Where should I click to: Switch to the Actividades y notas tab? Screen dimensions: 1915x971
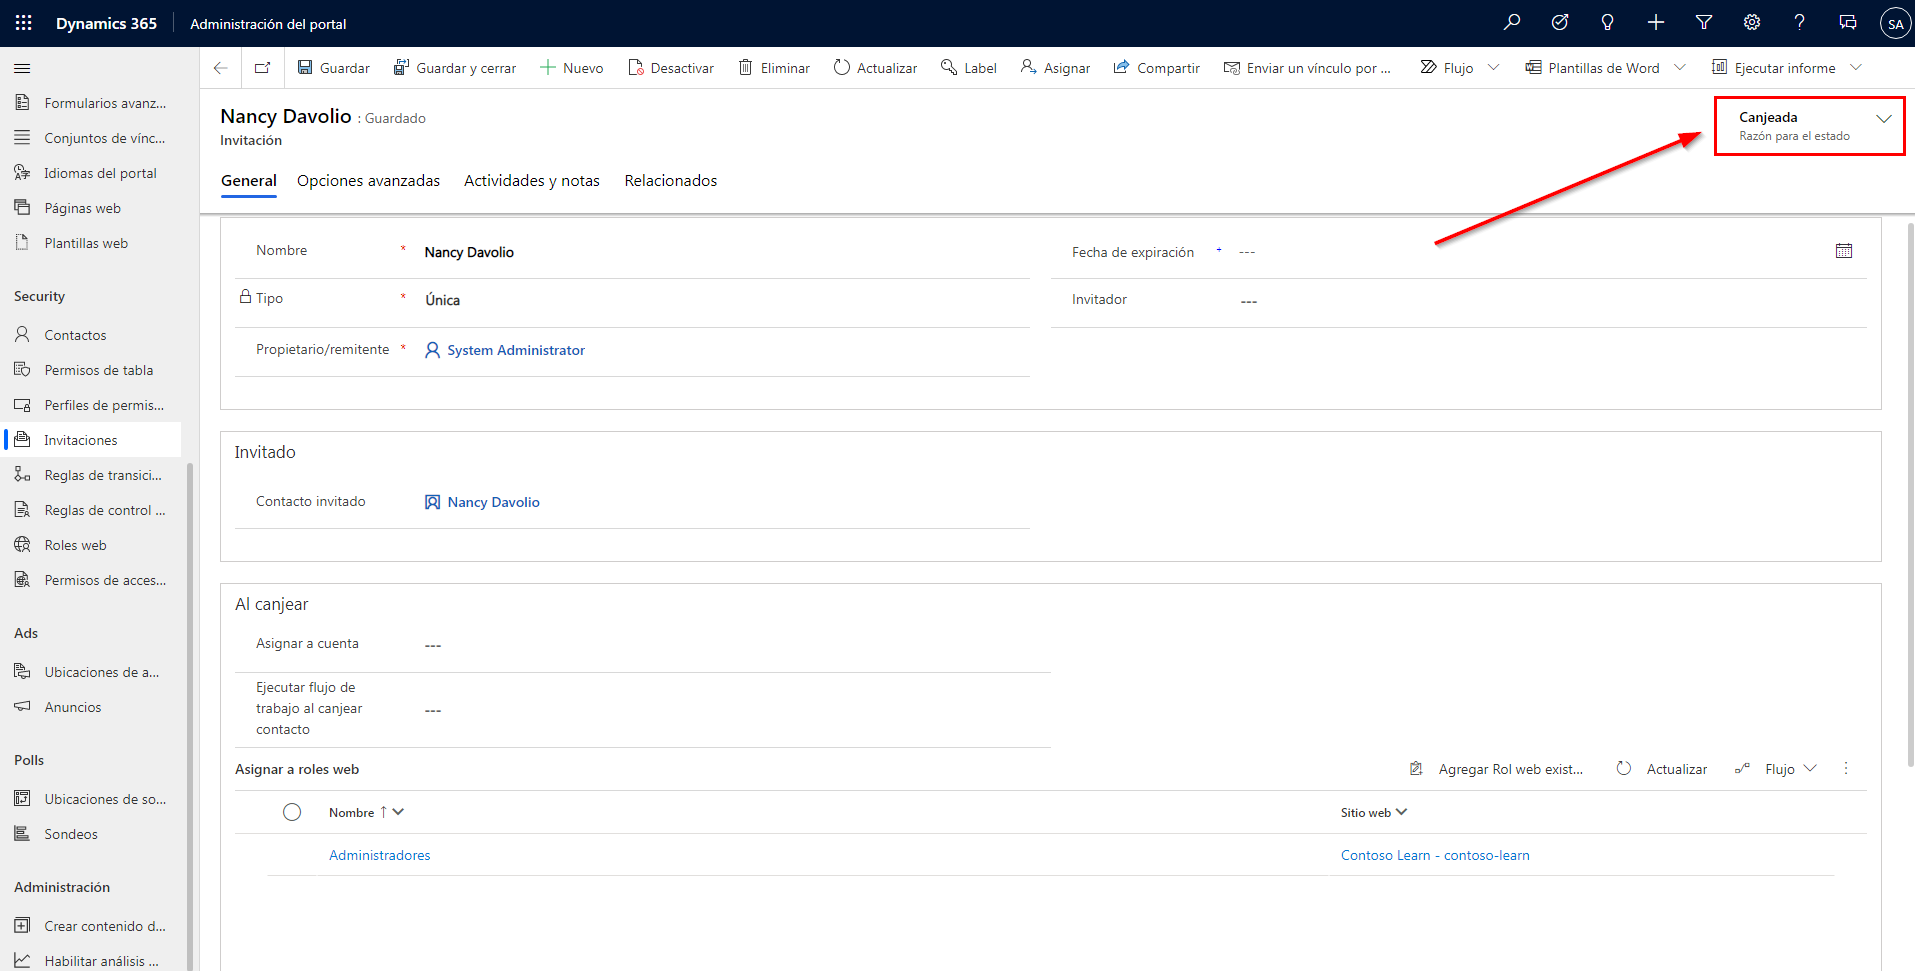coord(532,181)
